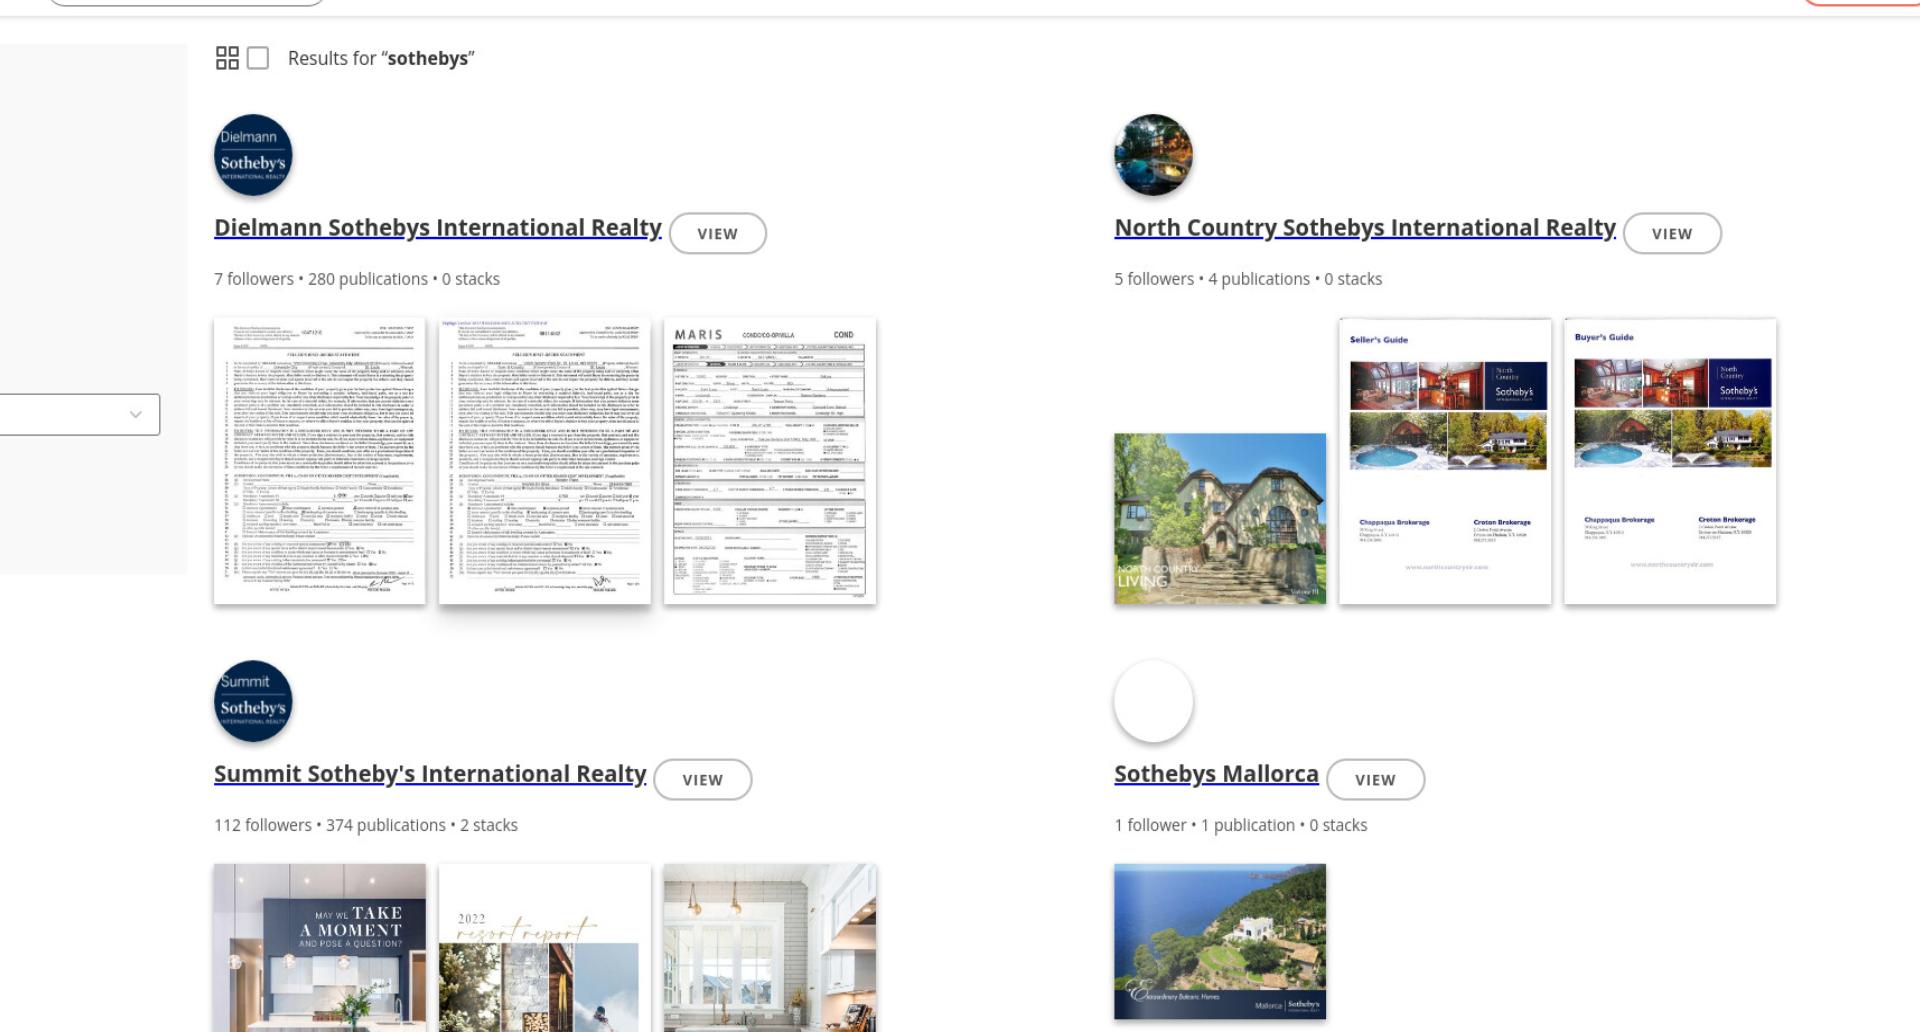This screenshot has height=1032, width=1920.
Task: Switch to grid view layout icon
Action: pyautogui.click(x=227, y=58)
